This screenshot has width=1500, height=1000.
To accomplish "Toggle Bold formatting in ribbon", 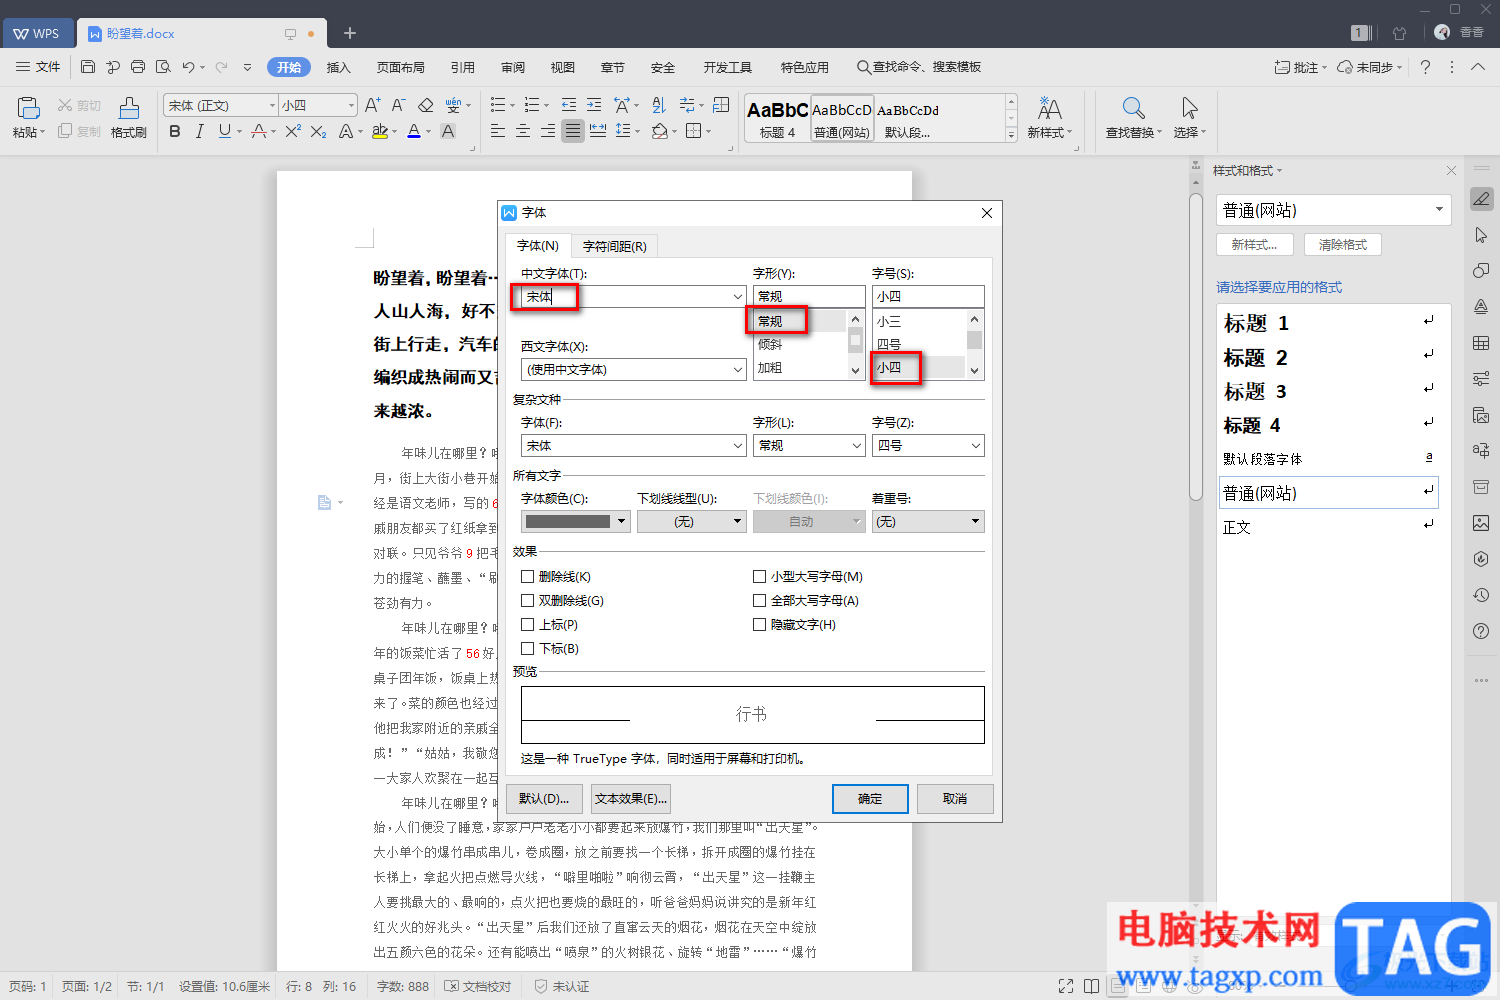I will tap(175, 131).
